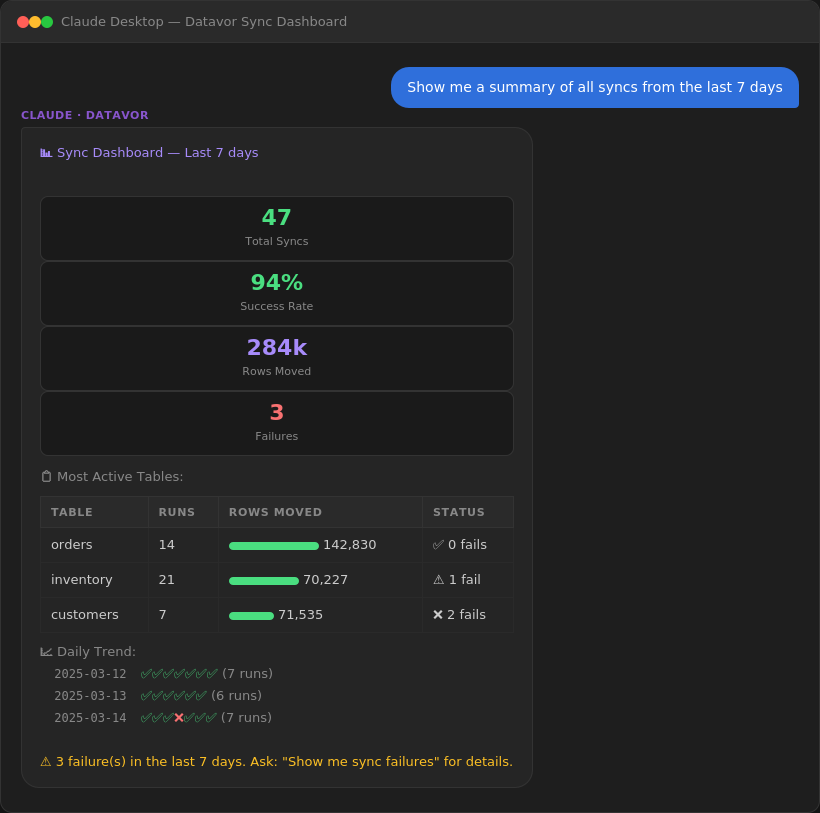Click the bar chart icon beside Sync Dashboard heading
Image resolution: width=820 pixels, height=813 pixels.
[45, 152]
